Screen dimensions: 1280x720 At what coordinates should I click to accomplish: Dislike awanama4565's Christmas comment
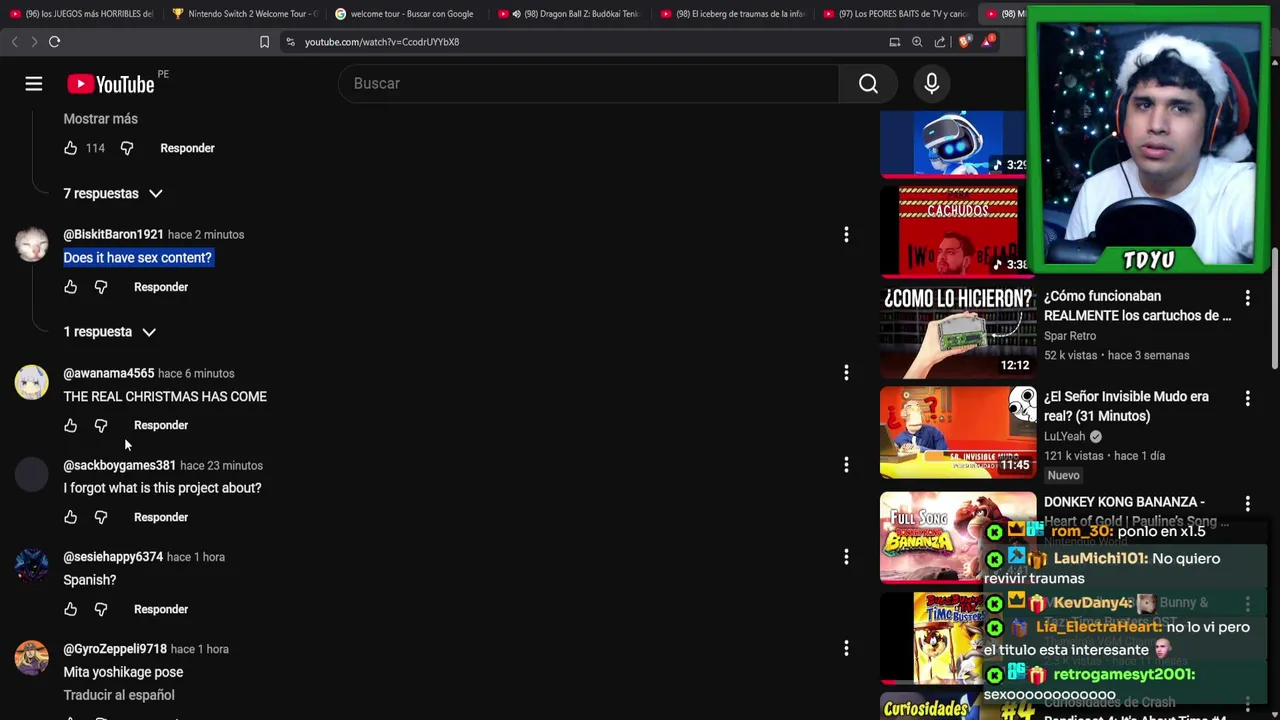coord(101,426)
